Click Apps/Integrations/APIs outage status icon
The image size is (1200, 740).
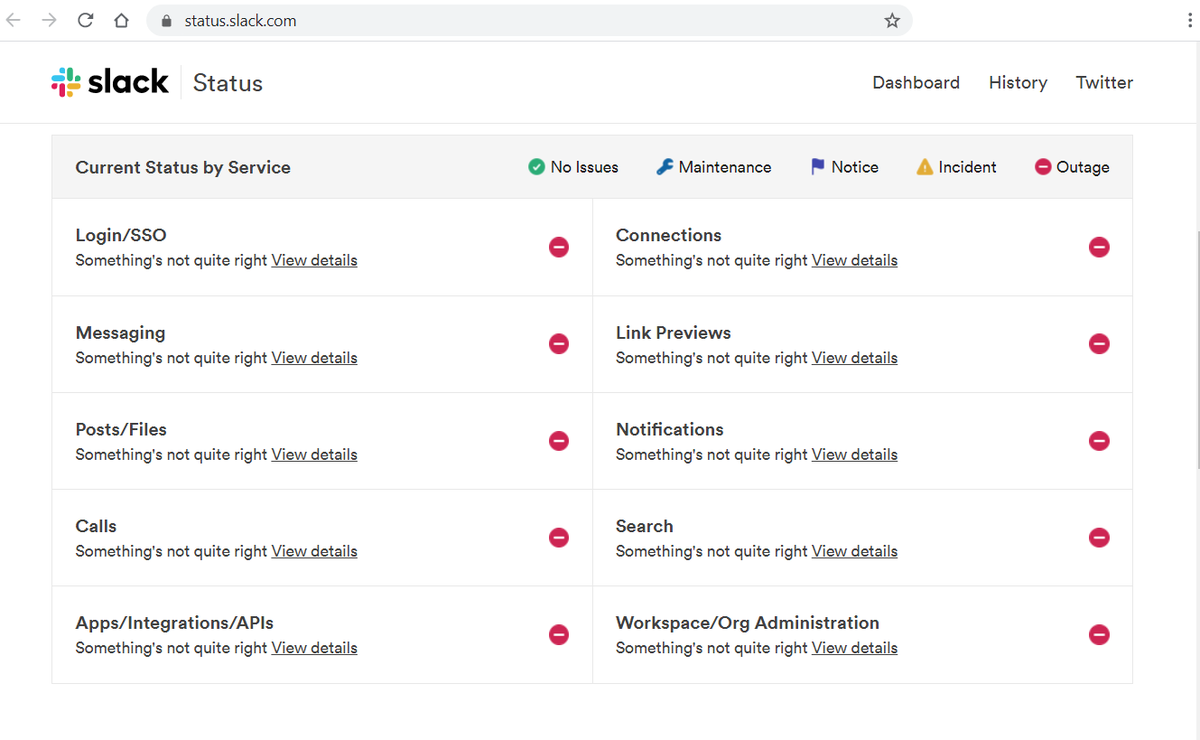pos(559,635)
